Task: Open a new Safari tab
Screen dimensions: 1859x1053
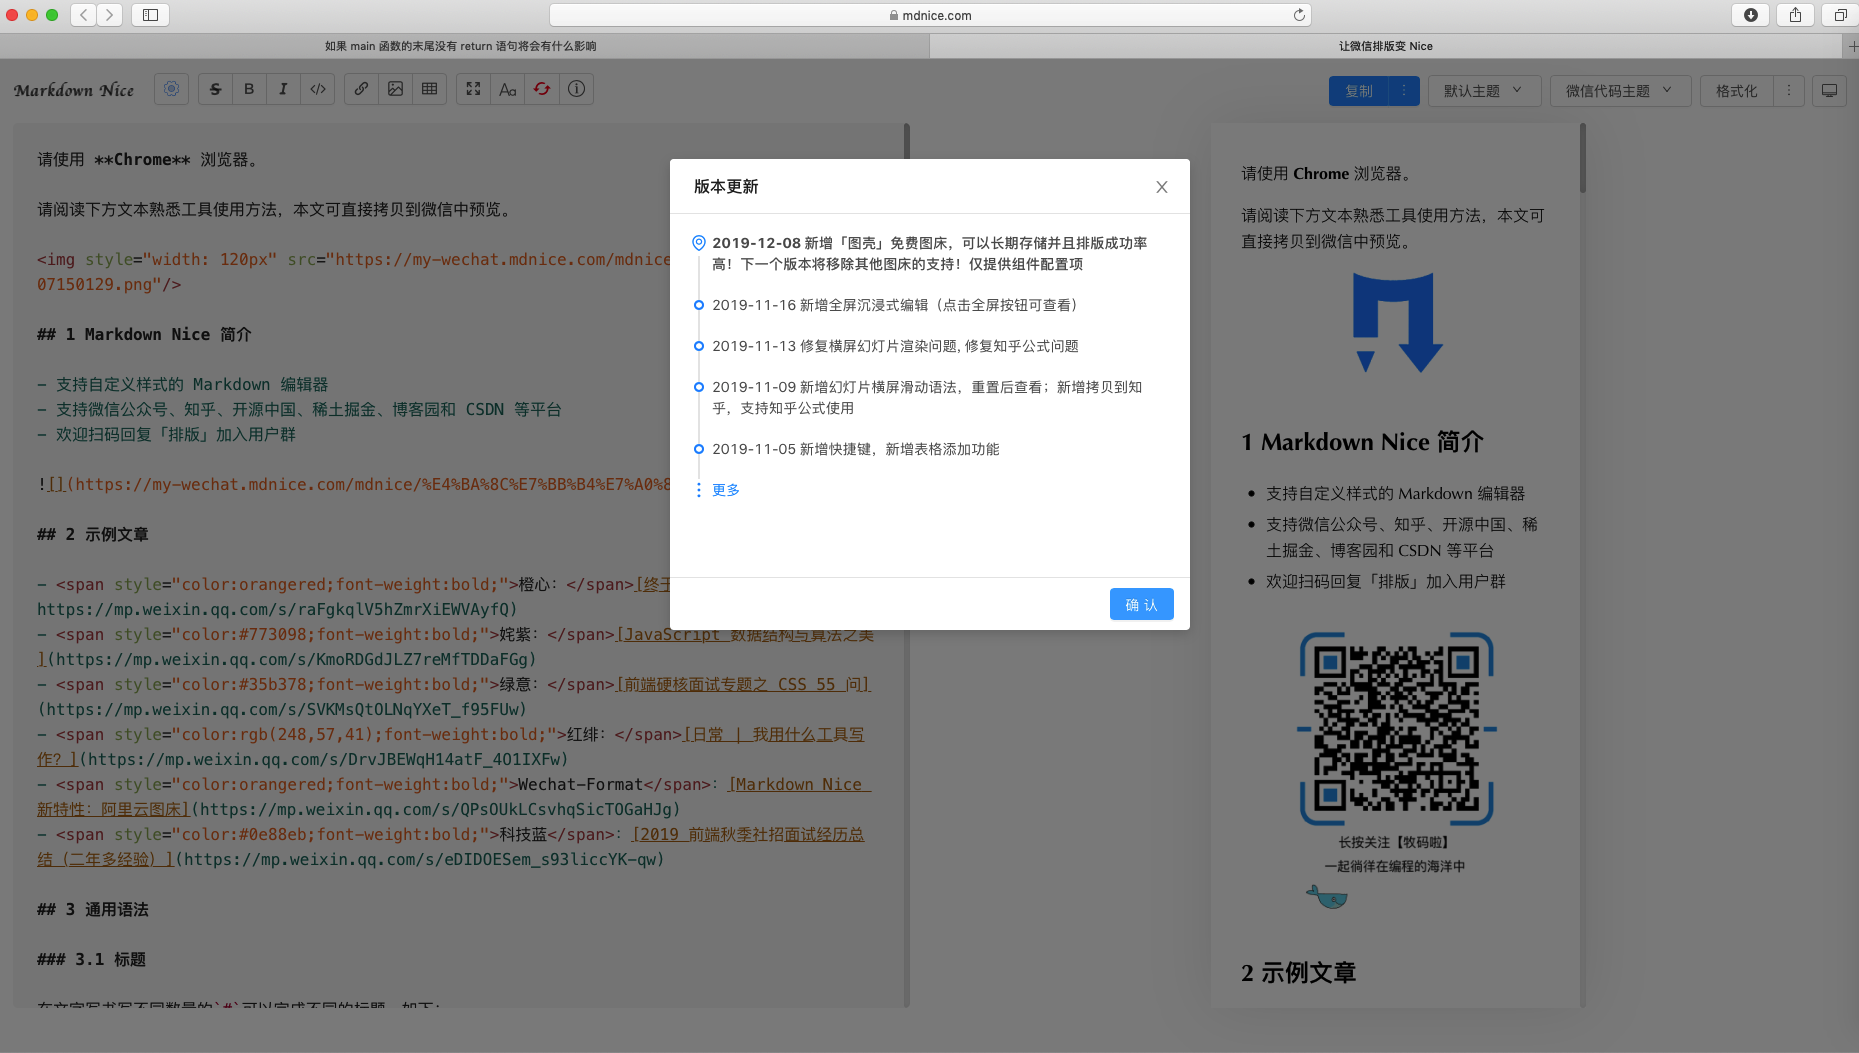Action: [1851, 46]
